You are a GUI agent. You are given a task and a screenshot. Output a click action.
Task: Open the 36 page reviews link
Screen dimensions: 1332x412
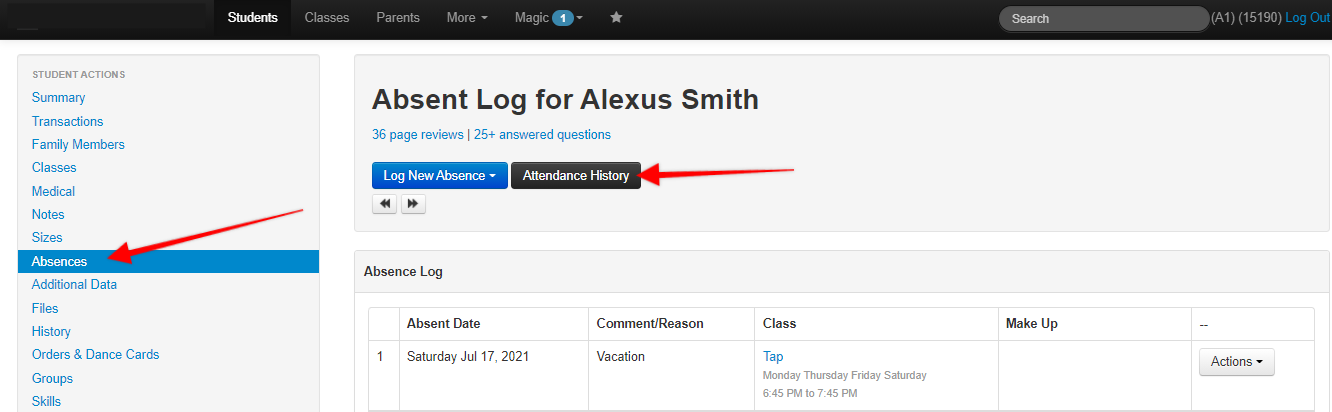[418, 134]
